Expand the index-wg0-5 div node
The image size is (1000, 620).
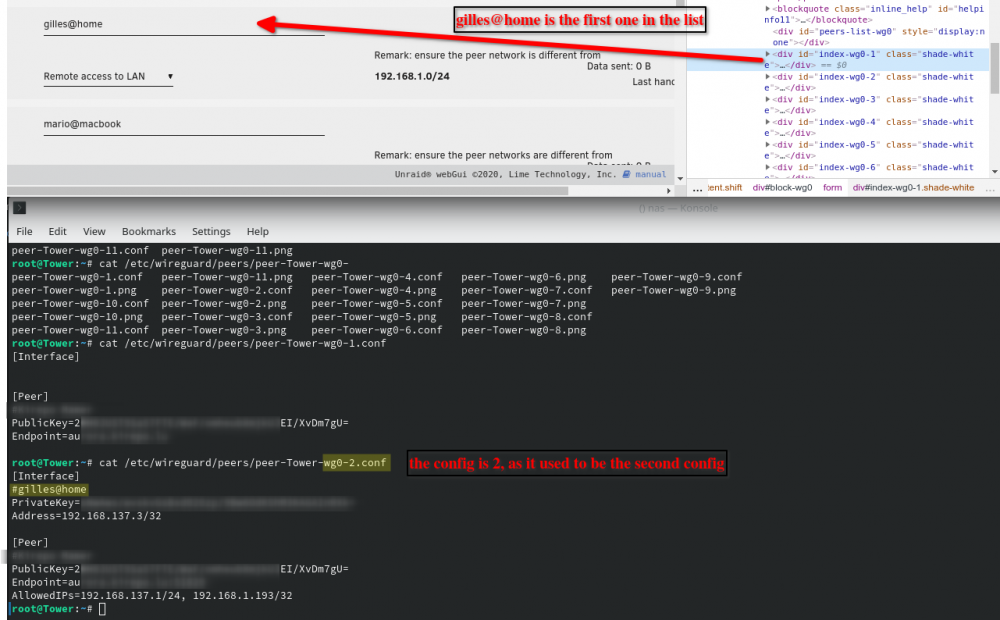767,145
